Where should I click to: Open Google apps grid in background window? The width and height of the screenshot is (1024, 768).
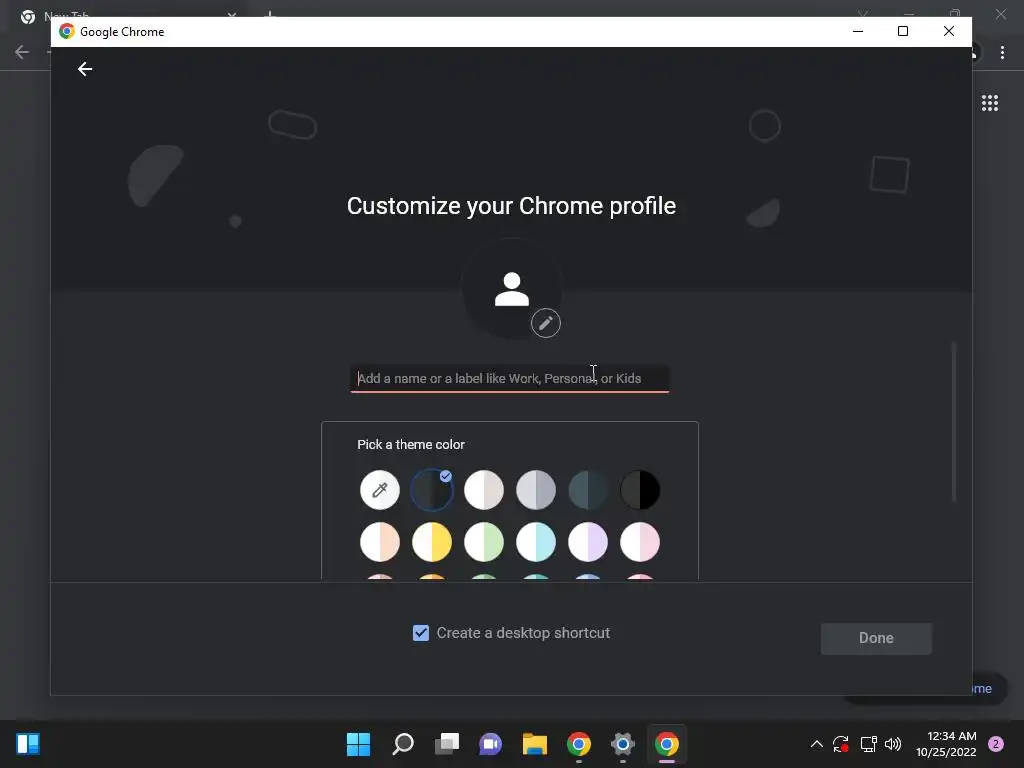click(x=989, y=103)
